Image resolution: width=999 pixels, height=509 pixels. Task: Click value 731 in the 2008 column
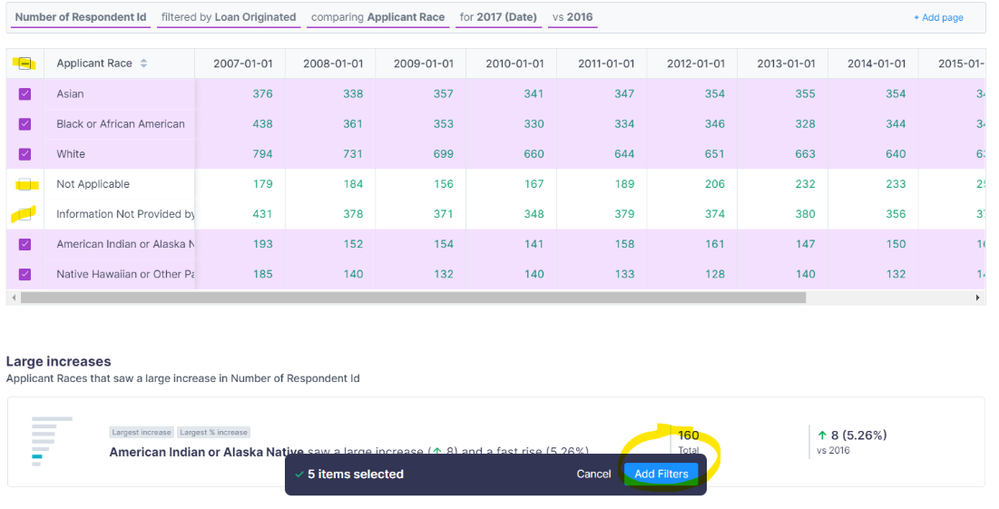tap(353, 154)
